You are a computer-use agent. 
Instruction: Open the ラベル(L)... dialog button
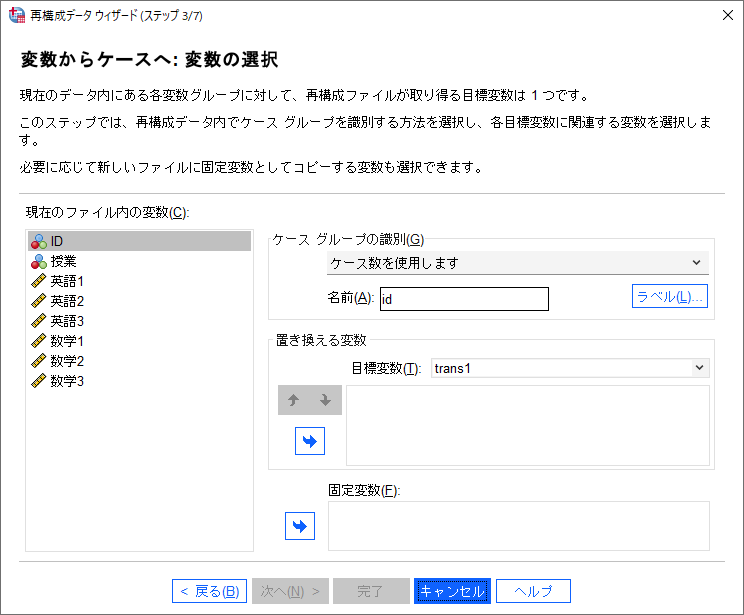point(670,297)
